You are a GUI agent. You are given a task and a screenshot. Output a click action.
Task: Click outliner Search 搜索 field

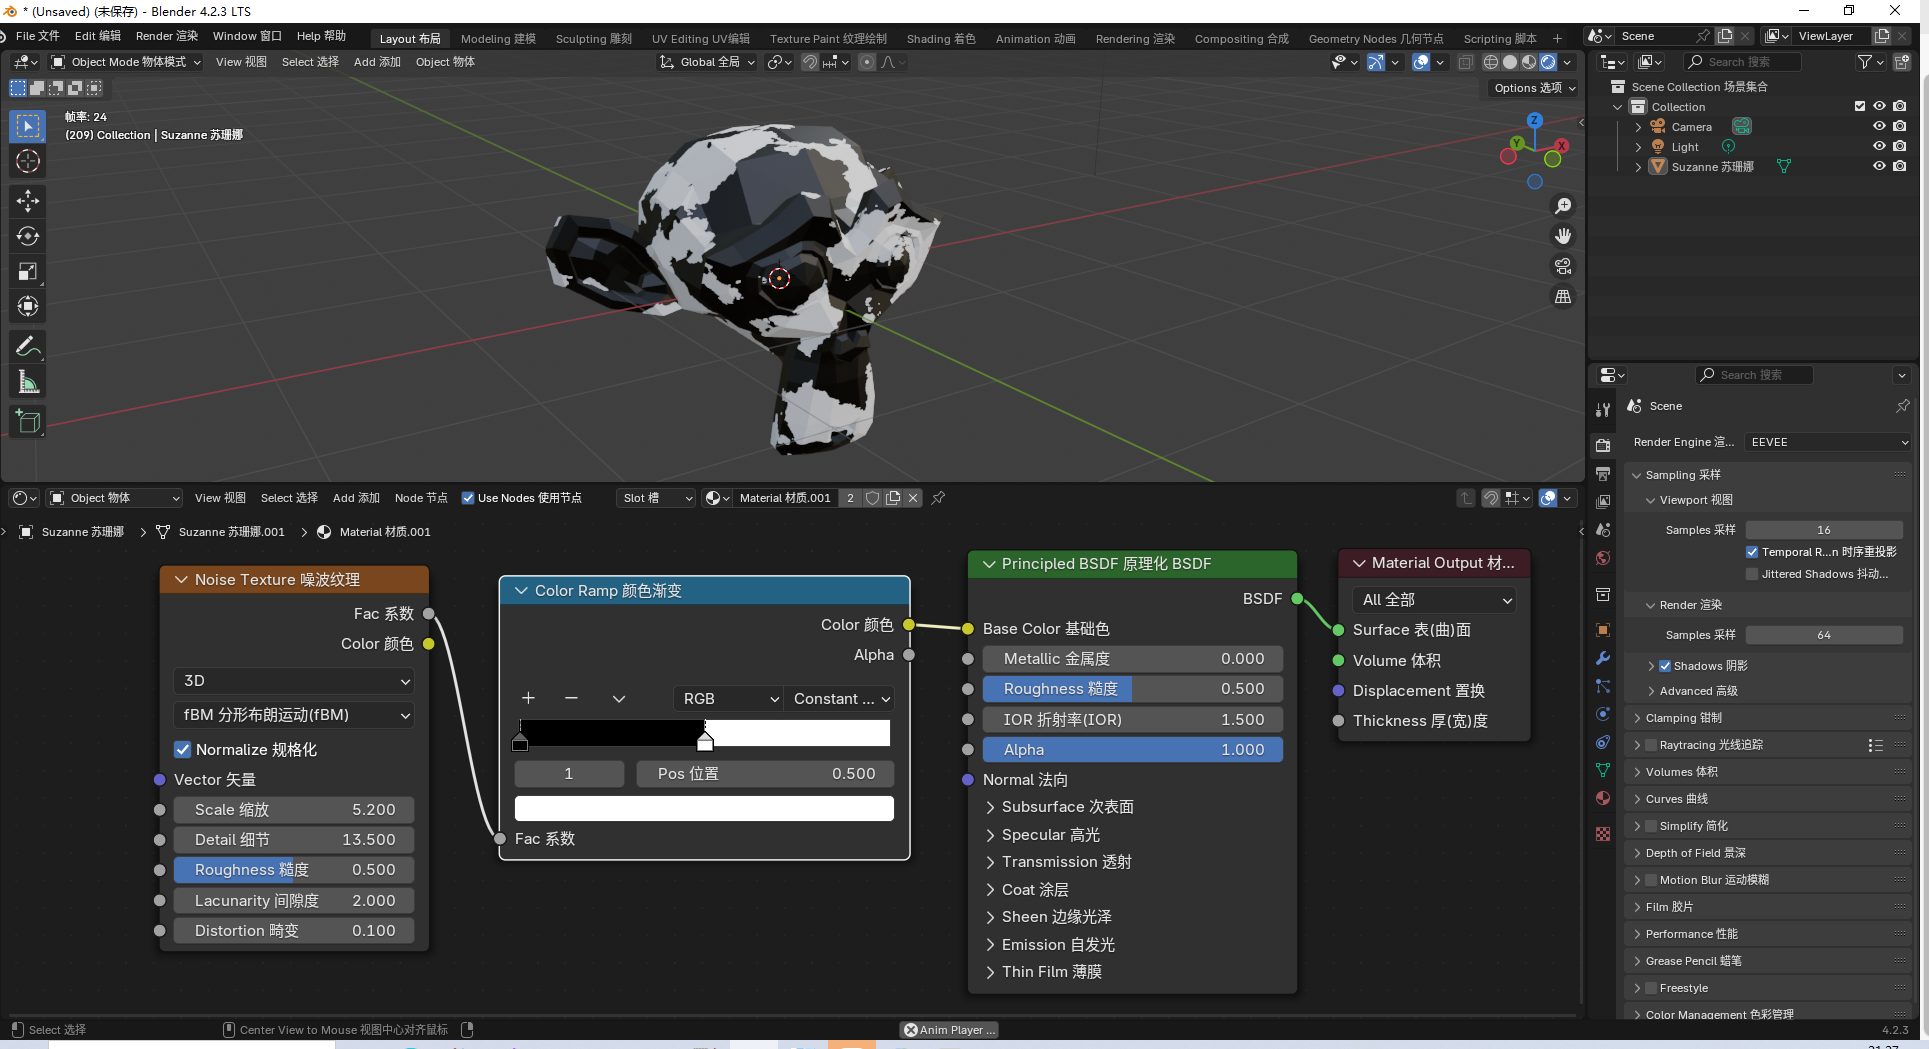1744,62
